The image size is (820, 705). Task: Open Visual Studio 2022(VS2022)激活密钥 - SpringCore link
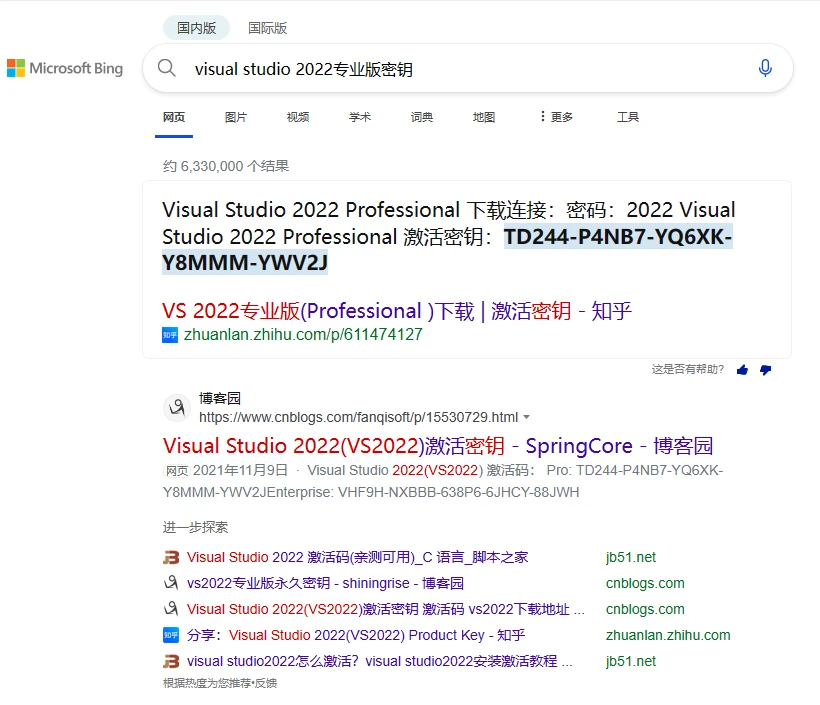438,446
